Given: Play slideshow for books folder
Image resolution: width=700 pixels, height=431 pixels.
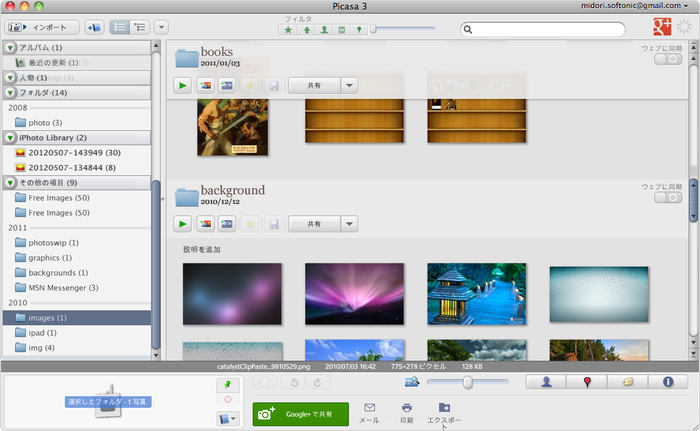Looking at the screenshot, I should (x=183, y=85).
